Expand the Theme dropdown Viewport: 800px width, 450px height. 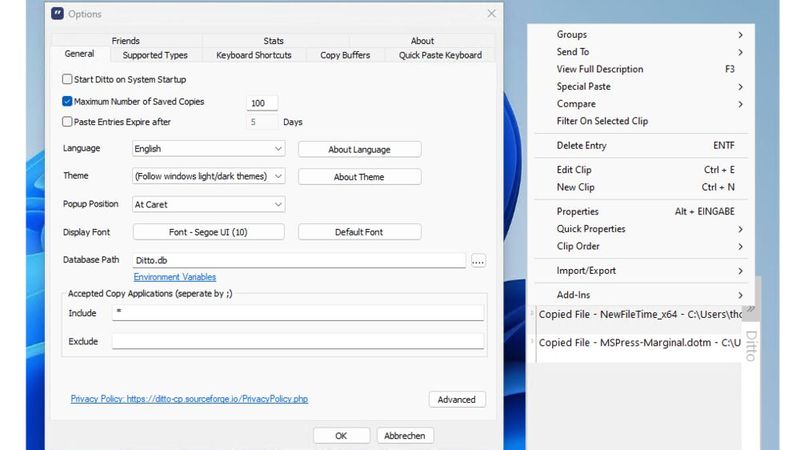click(x=208, y=177)
